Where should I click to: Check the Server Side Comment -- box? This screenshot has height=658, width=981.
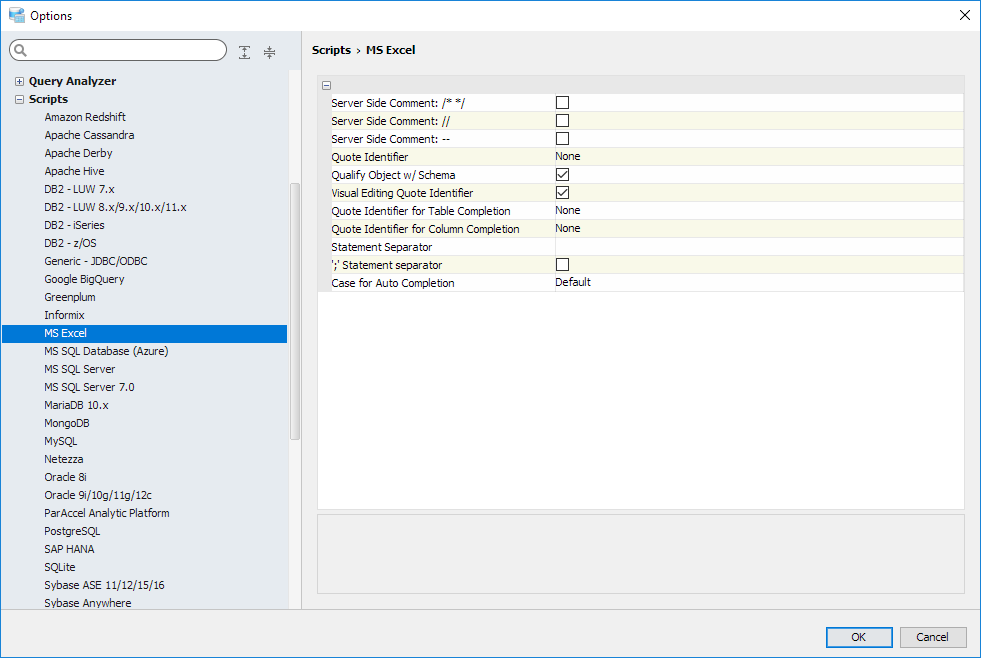coord(562,138)
